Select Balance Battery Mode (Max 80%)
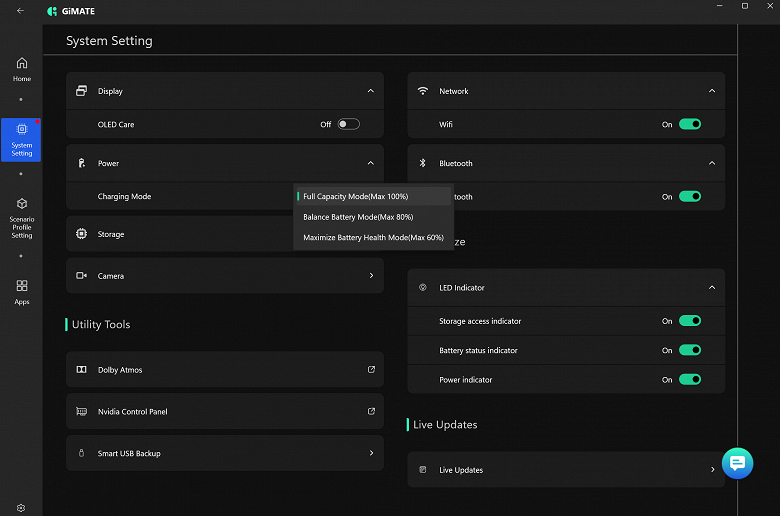The width and height of the screenshot is (780, 516). (x=358, y=217)
